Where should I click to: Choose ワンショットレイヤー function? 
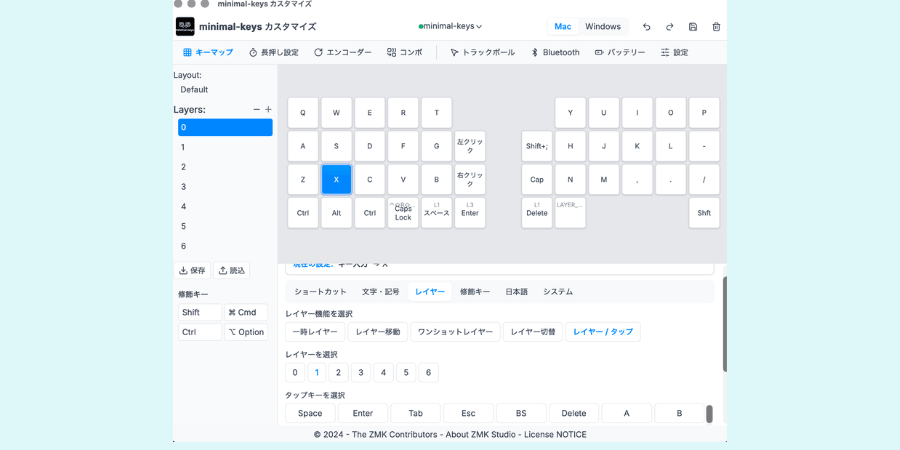point(455,332)
